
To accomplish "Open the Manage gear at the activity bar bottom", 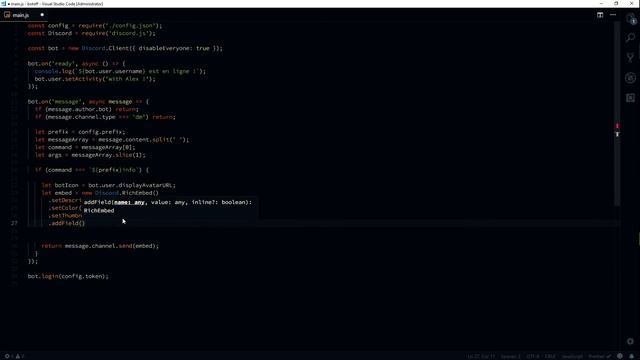I will click(631, 341).
